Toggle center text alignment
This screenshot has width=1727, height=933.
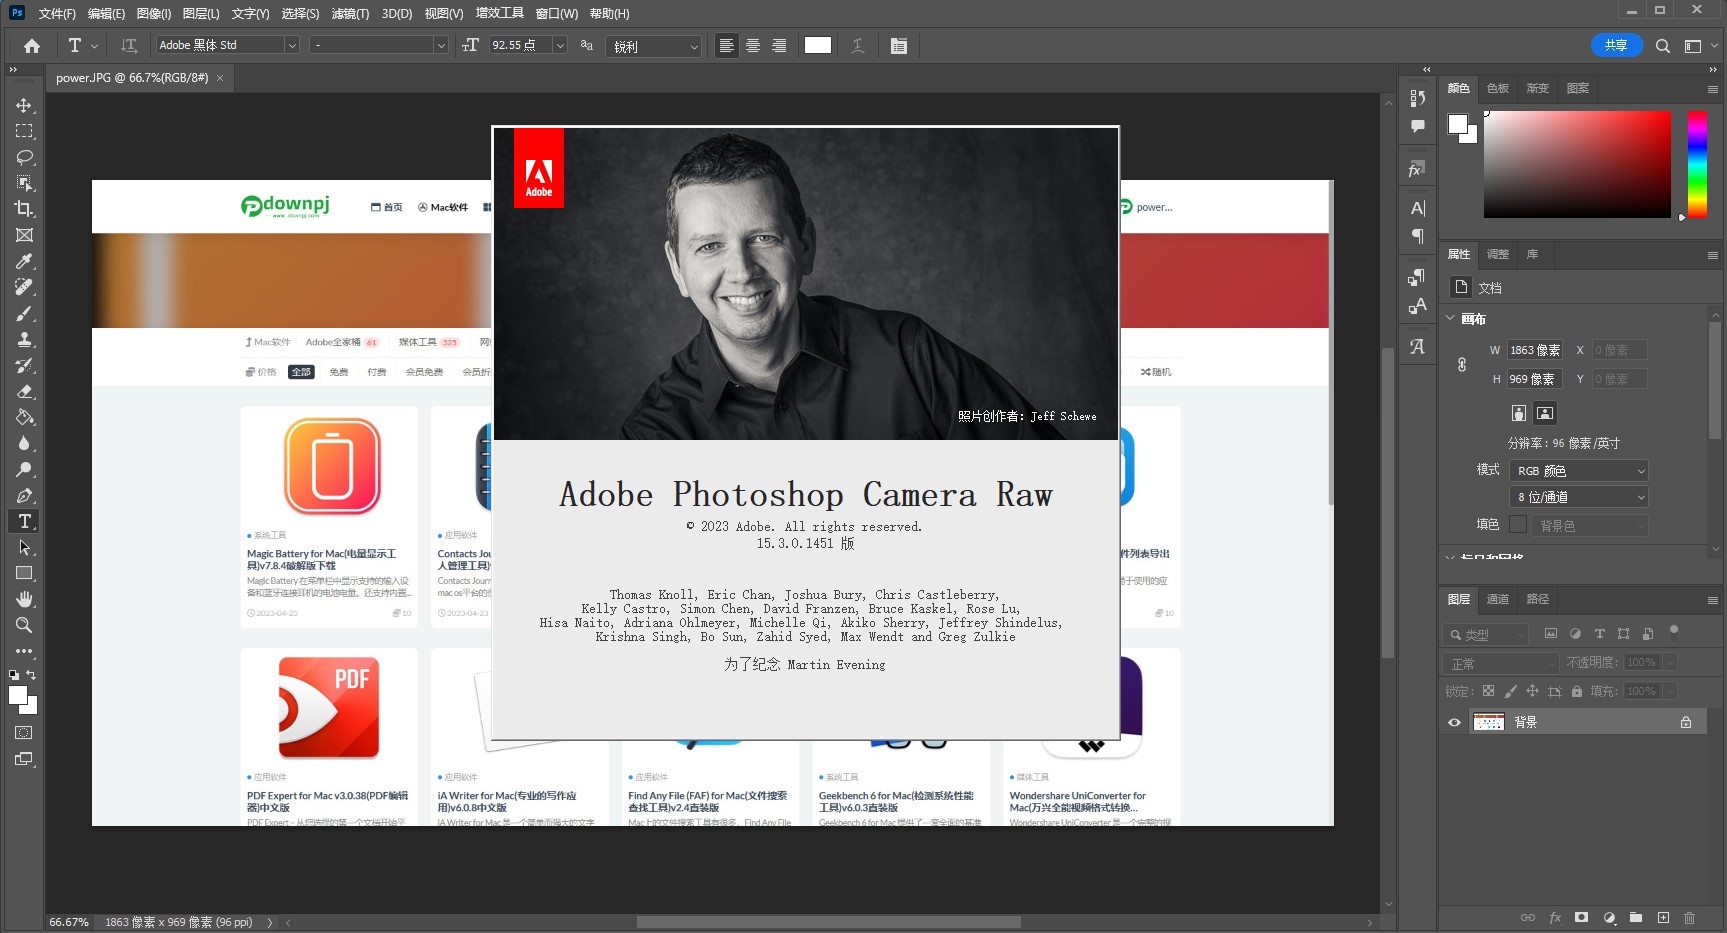(753, 46)
